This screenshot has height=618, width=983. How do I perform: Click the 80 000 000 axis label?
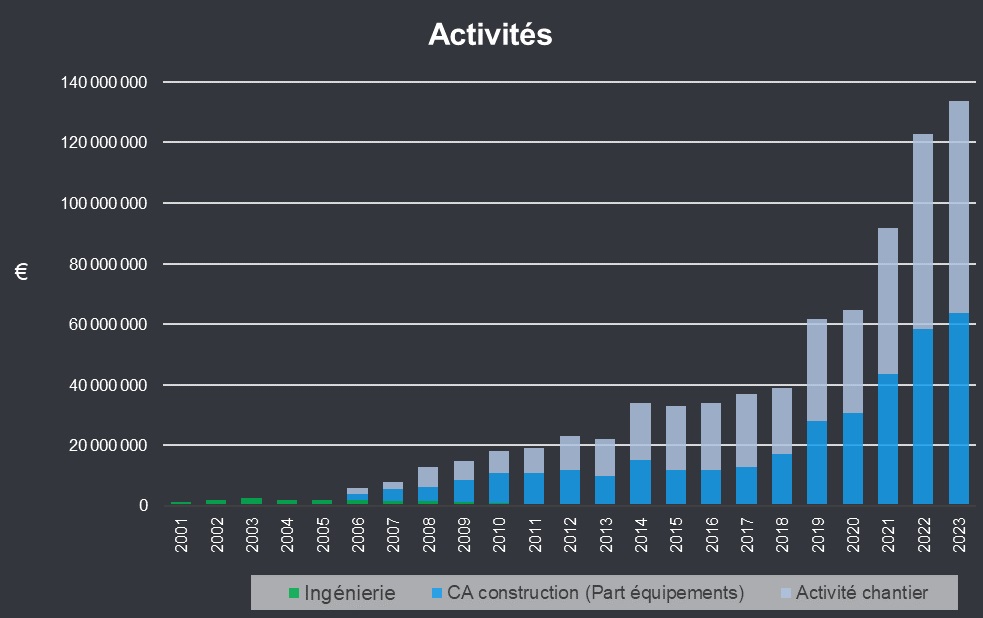(x=108, y=264)
